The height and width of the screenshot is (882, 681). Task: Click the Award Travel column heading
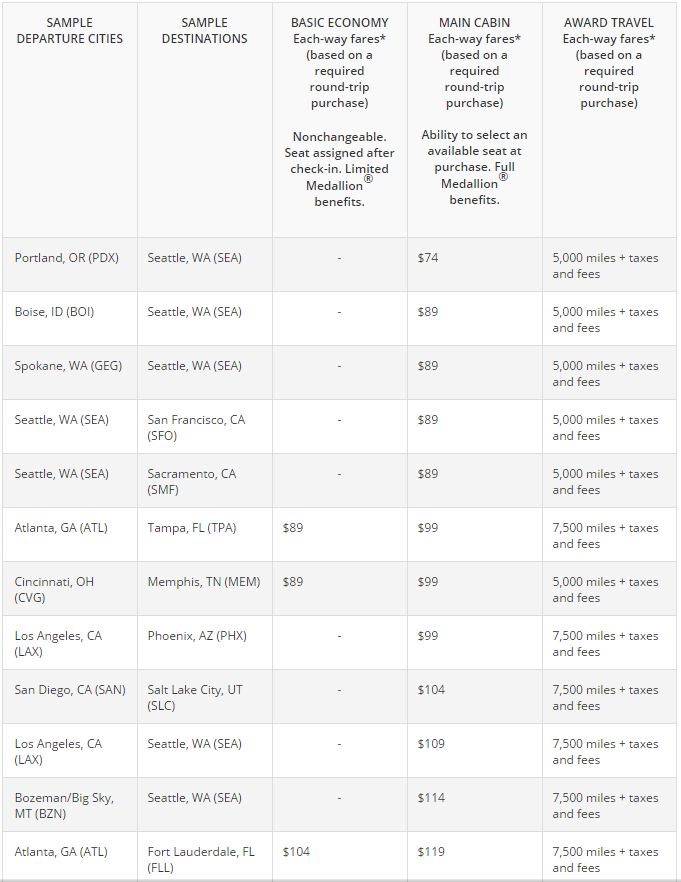pos(608,21)
